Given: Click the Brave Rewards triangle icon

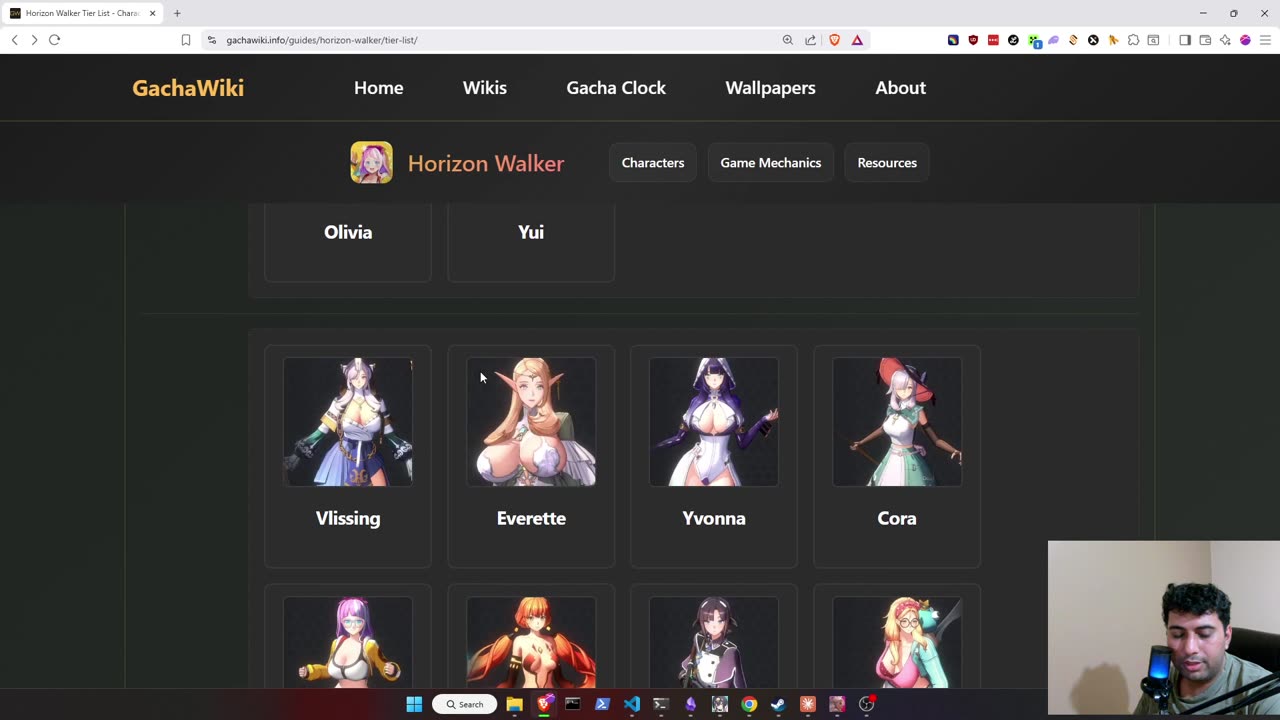Looking at the screenshot, I should pos(857,40).
